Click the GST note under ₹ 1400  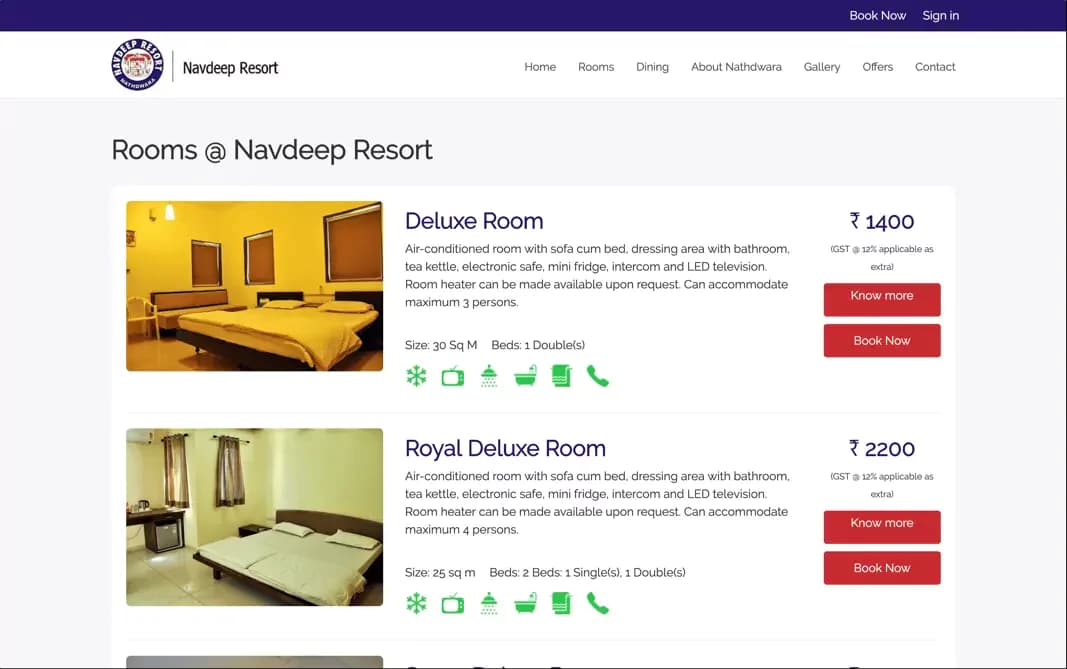tap(882, 258)
